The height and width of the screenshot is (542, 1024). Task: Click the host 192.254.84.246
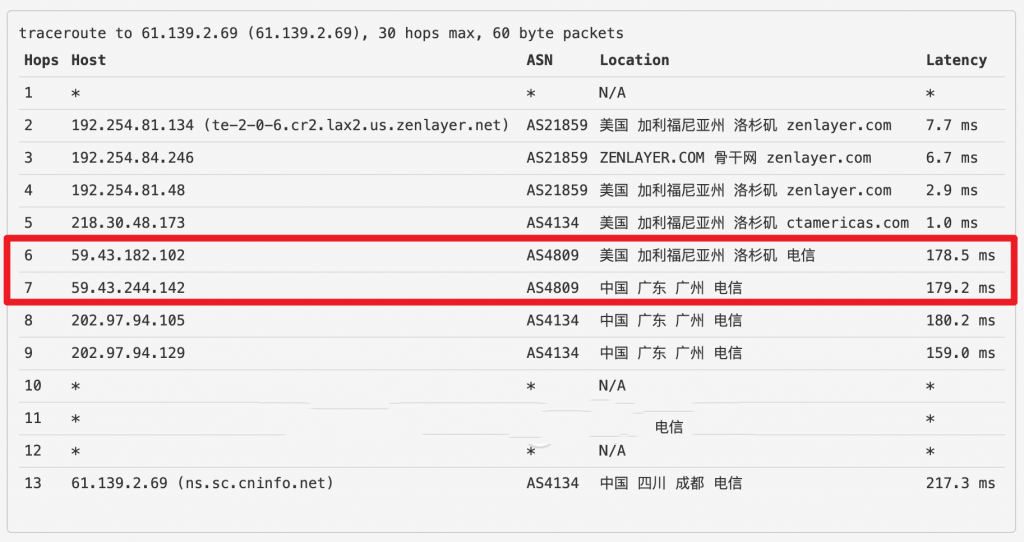[x=132, y=158]
